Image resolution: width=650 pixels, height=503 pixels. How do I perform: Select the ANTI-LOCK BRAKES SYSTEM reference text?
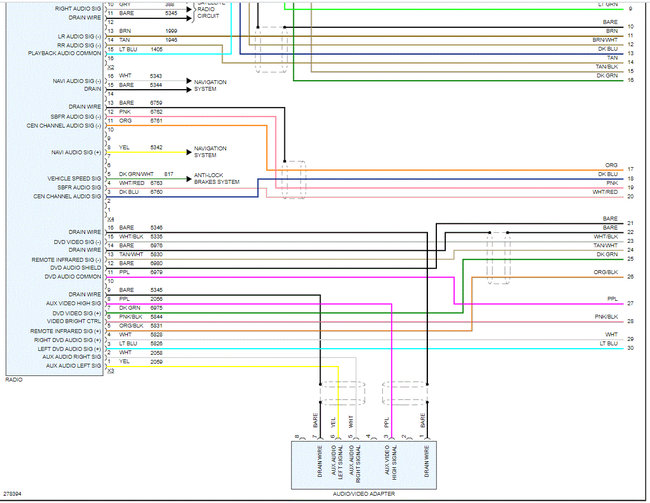[216, 178]
